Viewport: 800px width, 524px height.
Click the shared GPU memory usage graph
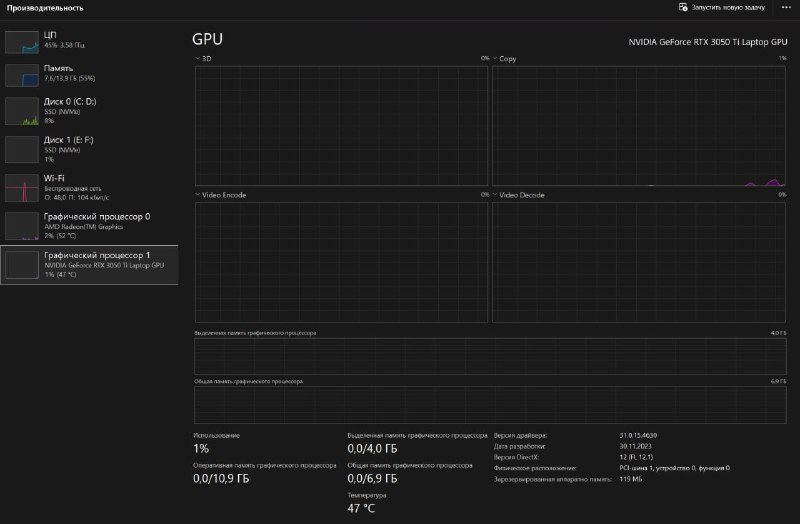coord(490,404)
